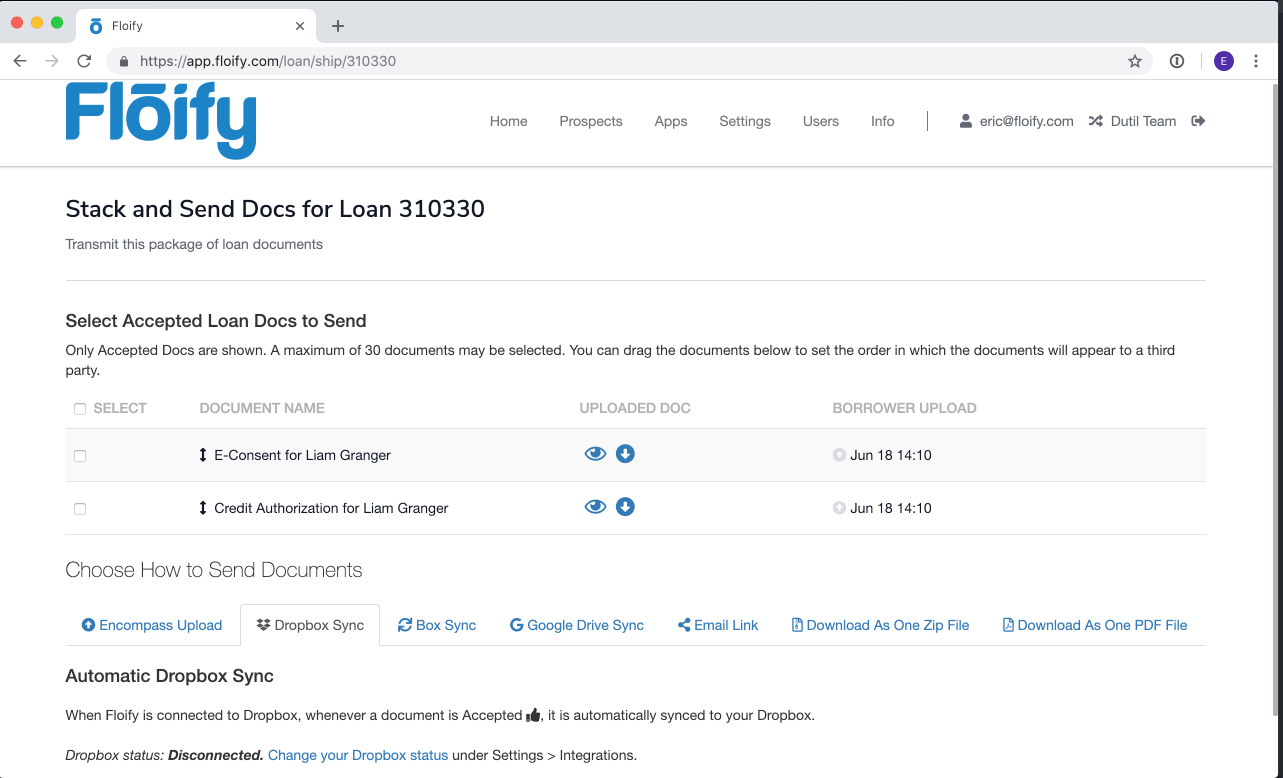Check the E-Consent for Liam Granger checkbox
Screen dimensions: 1283x778
point(80,456)
